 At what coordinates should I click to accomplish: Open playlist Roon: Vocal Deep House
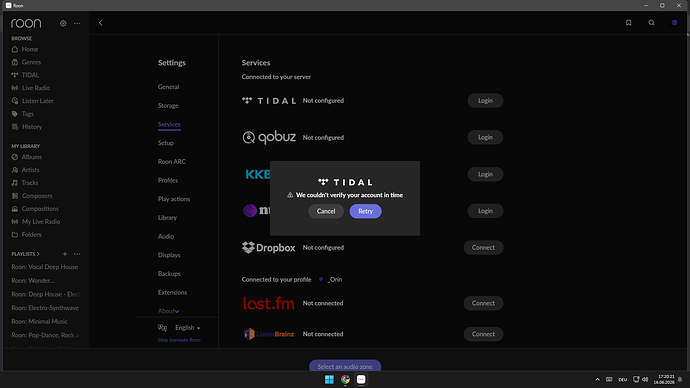tap(44, 267)
